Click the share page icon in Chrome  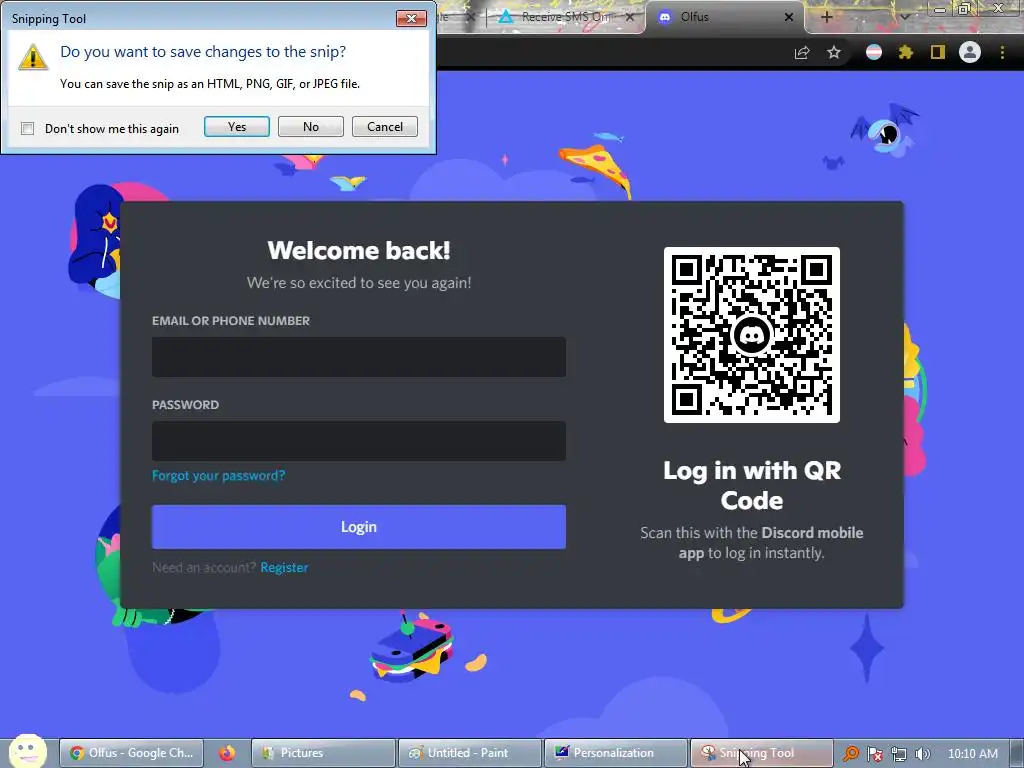tap(802, 52)
